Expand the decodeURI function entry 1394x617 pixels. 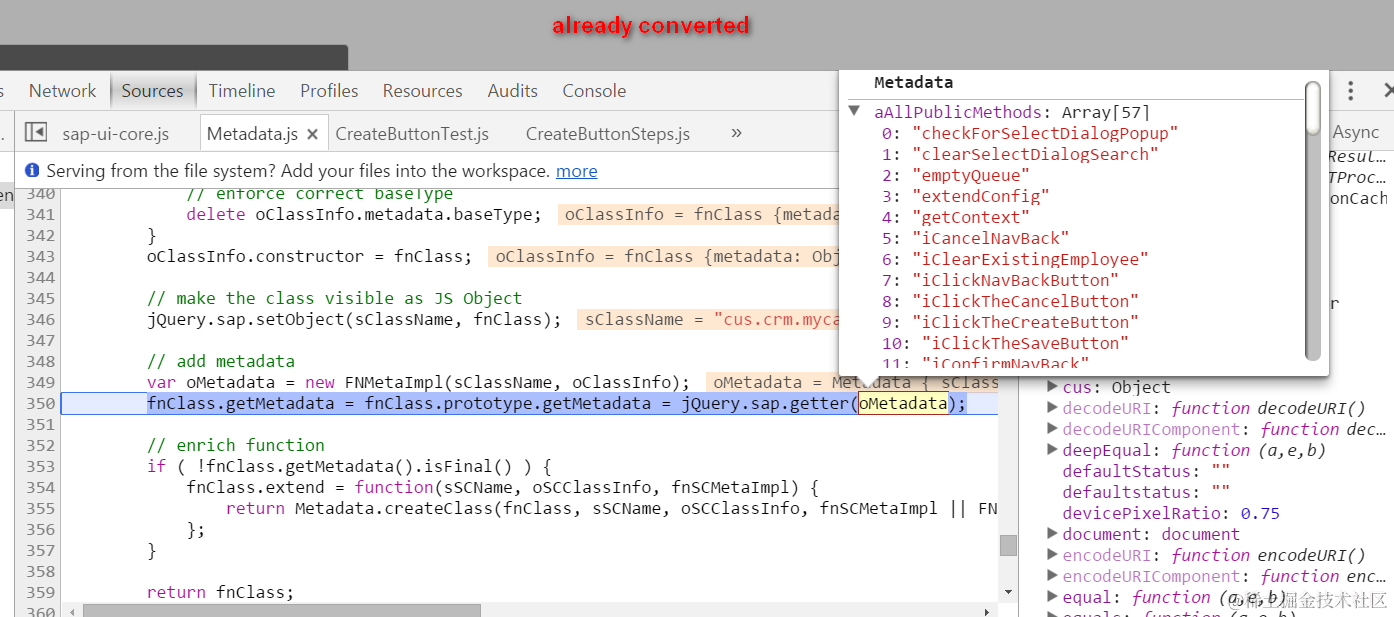[x=1053, y=408]
